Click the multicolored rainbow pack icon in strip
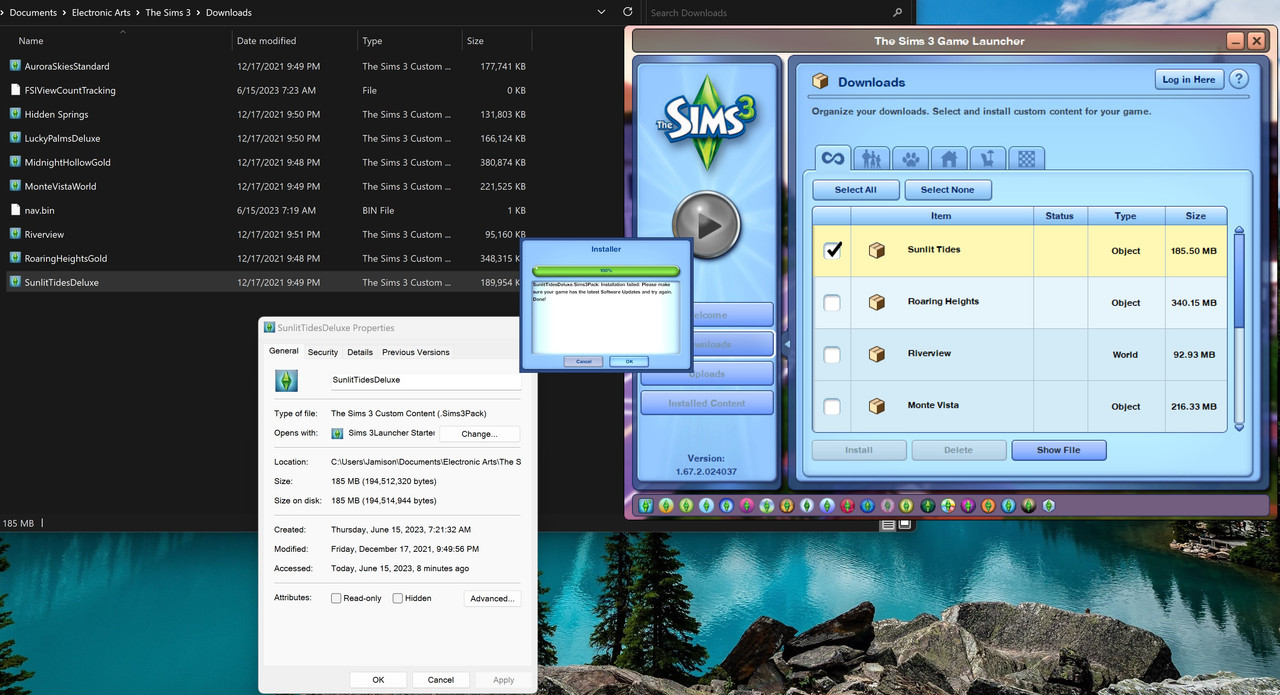Screen dimensions: 1280x695 (948, 506)
